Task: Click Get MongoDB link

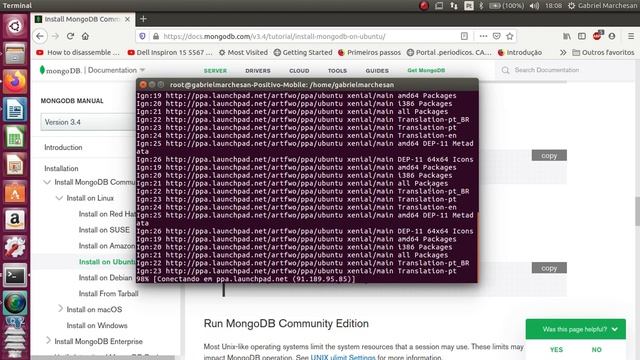Action: (x=426, y=70)
